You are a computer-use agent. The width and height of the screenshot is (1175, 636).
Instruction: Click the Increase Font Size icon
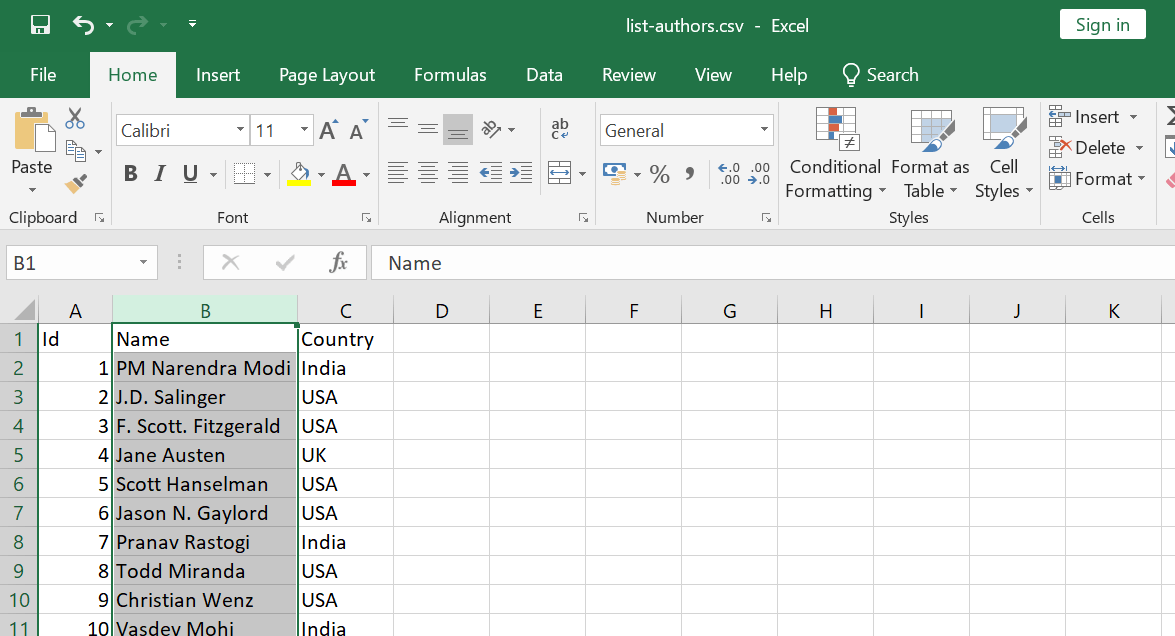pyautogui.click(x=326, y=128)
